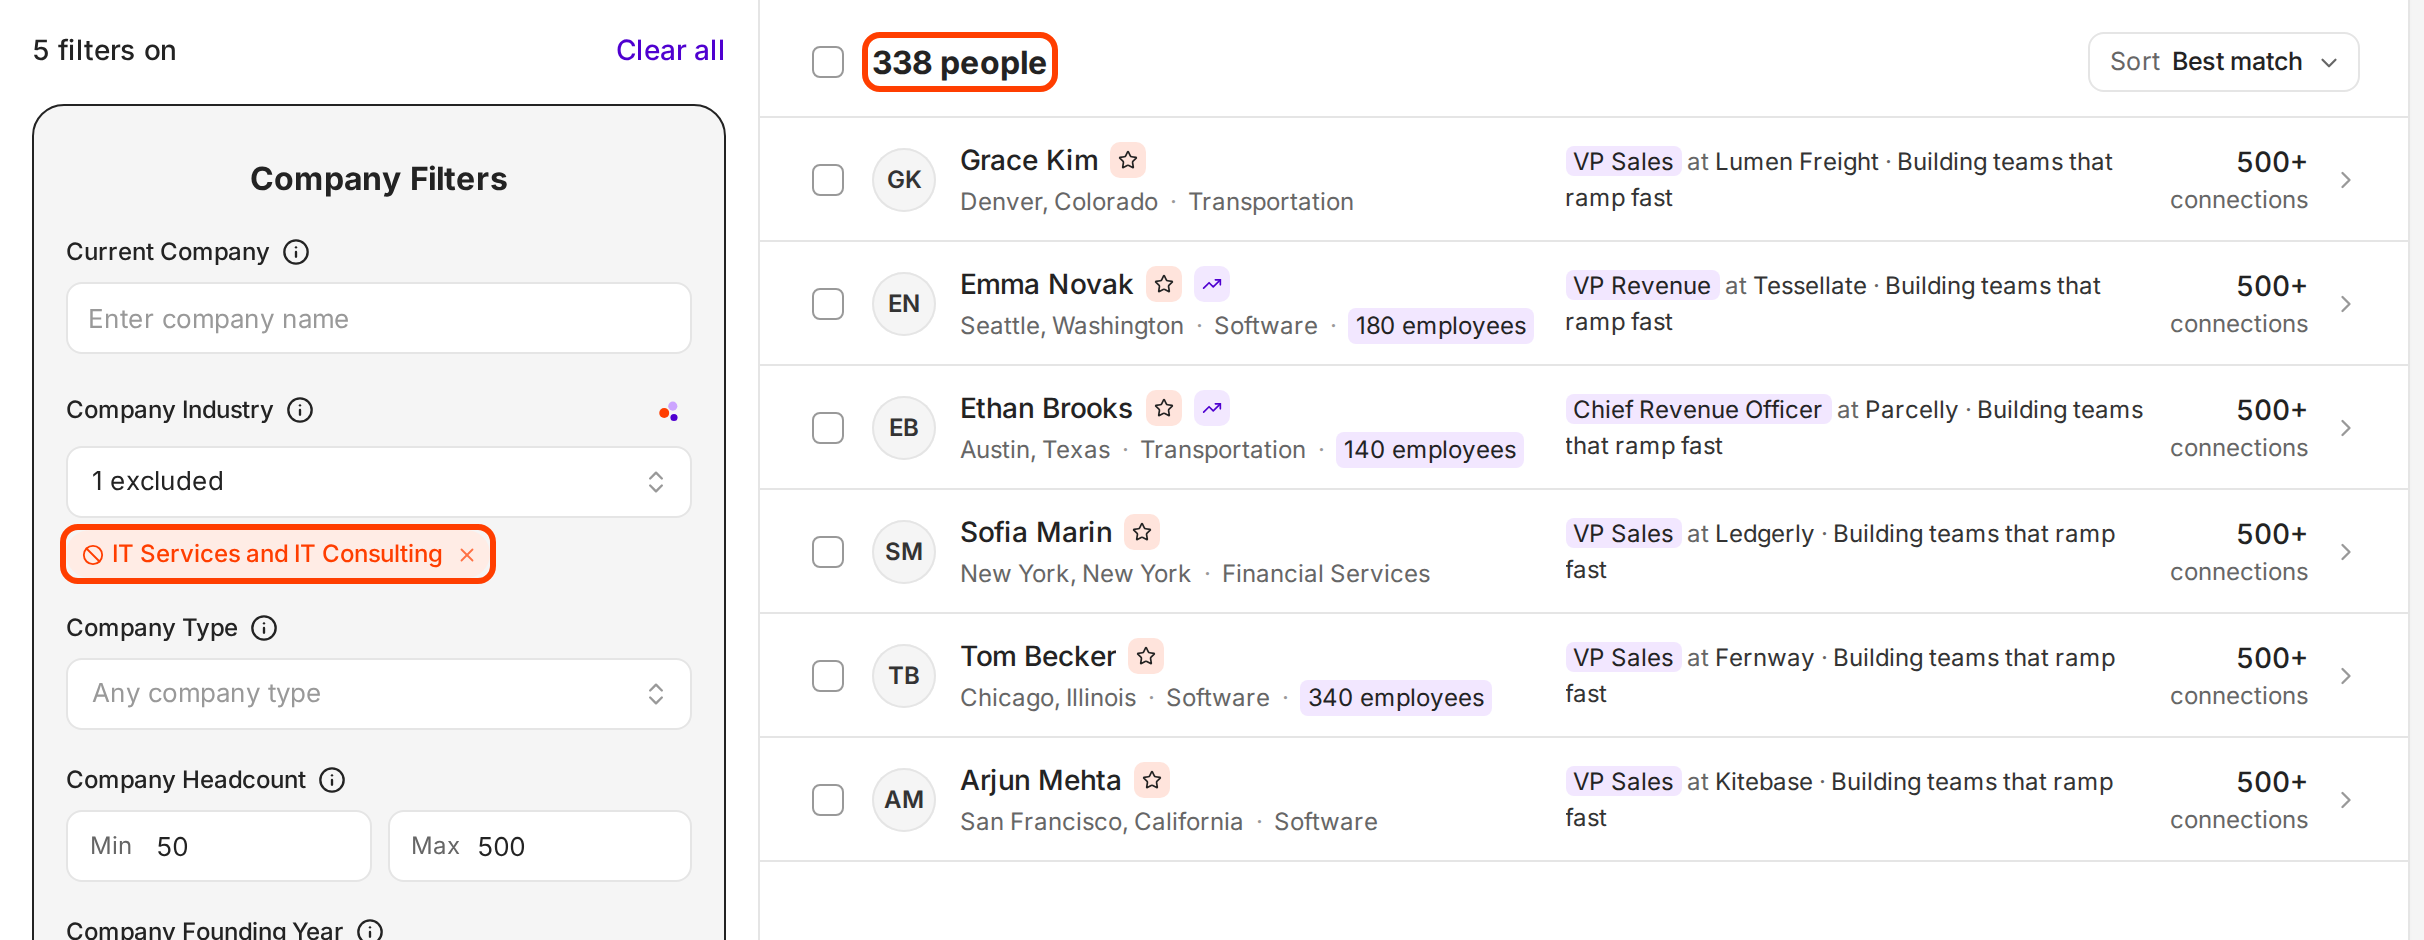Click the VP Revenue title tag
2424x940 pixels.
(x=1641, y=285)
